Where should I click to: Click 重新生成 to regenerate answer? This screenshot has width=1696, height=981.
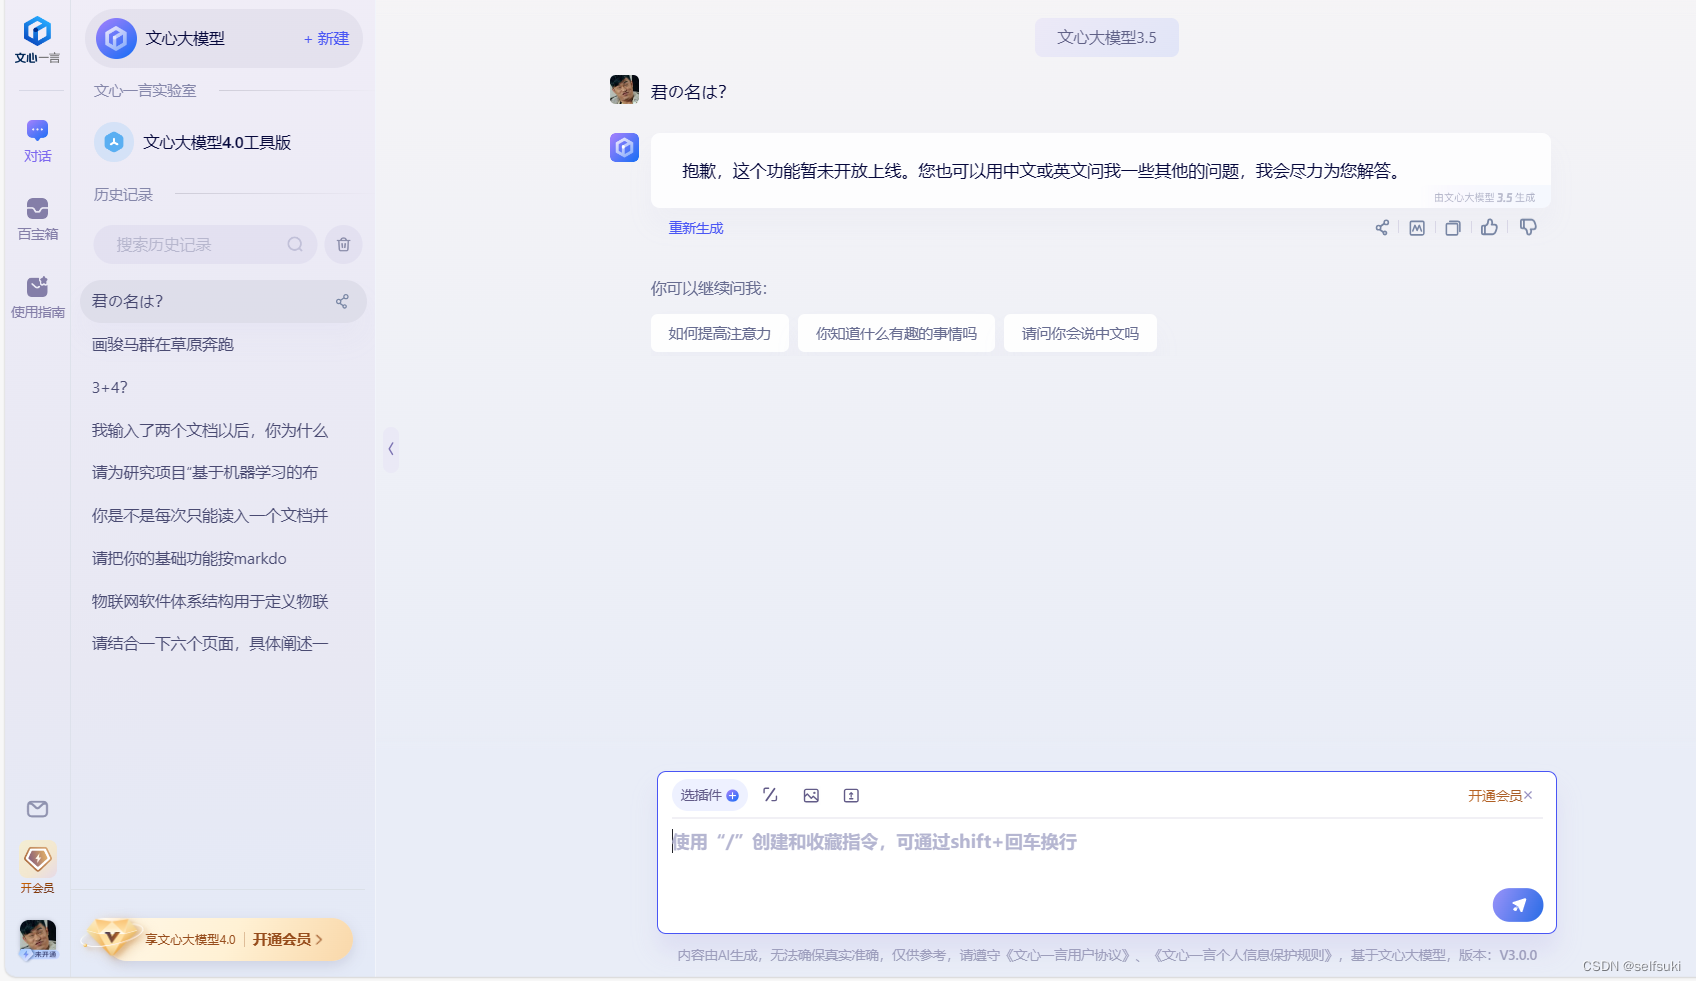tap(696, 228)
